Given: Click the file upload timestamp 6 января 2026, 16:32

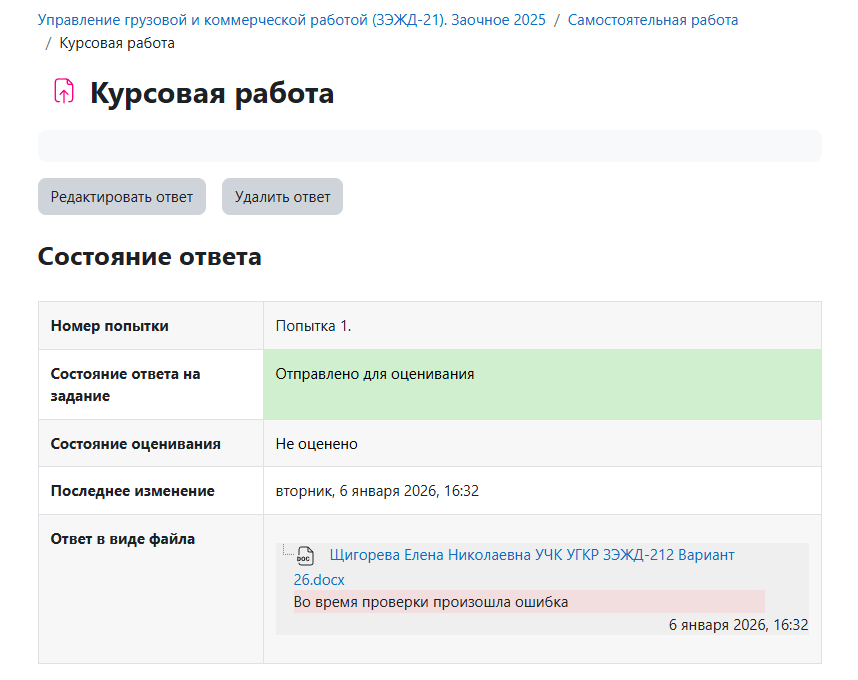Looking at the screenshot, I should click(x=737, y=625).
